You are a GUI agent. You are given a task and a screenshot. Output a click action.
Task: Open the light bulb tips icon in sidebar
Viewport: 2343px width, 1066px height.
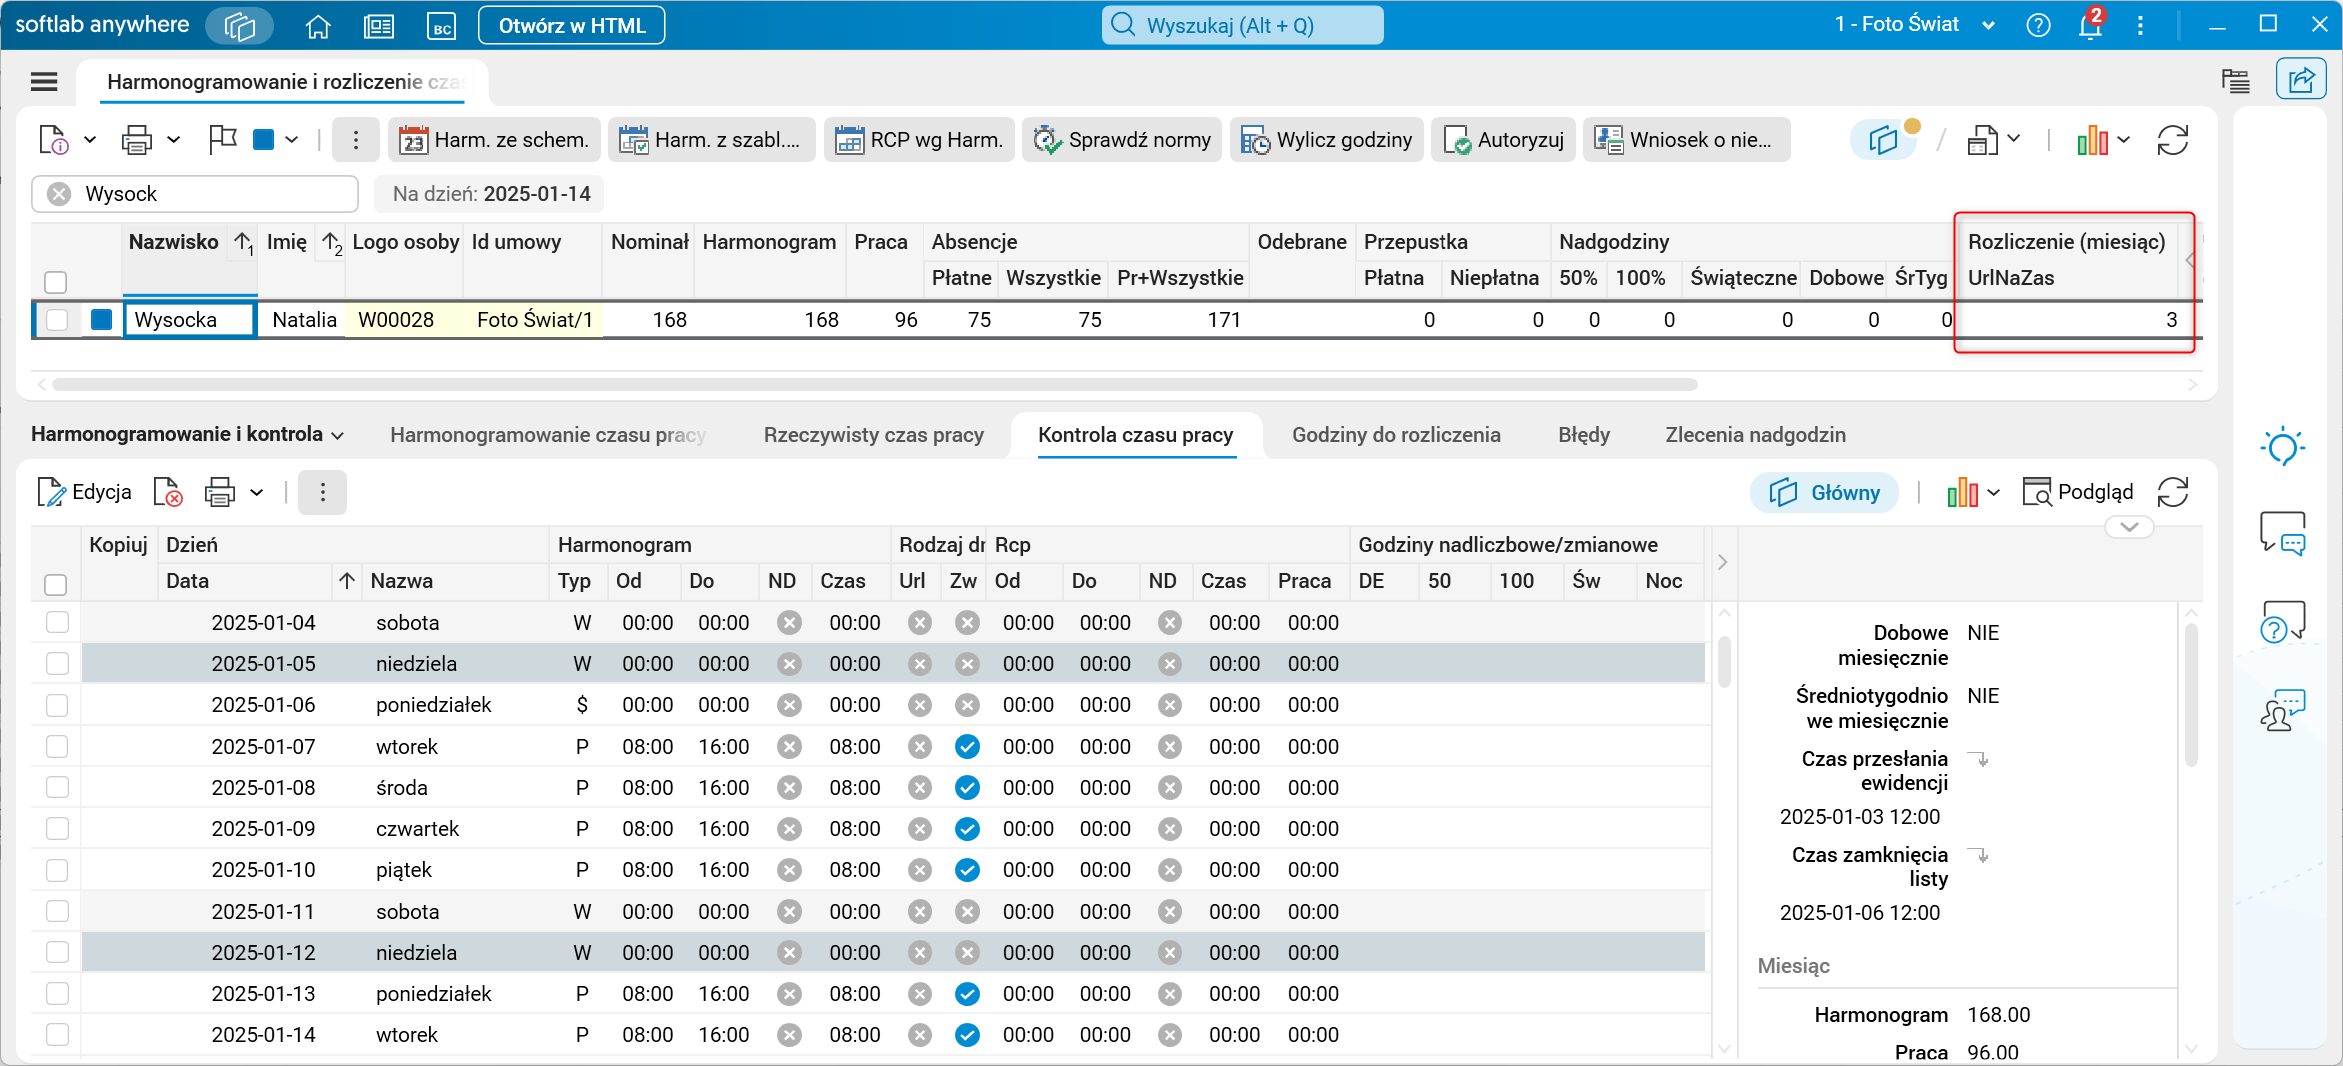[x=2283, y=446]
